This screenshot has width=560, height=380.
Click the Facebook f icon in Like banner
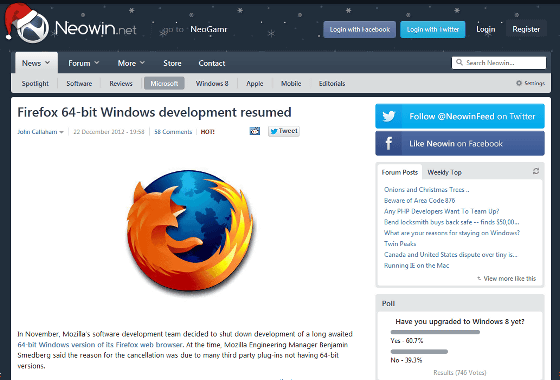(389, 144)
